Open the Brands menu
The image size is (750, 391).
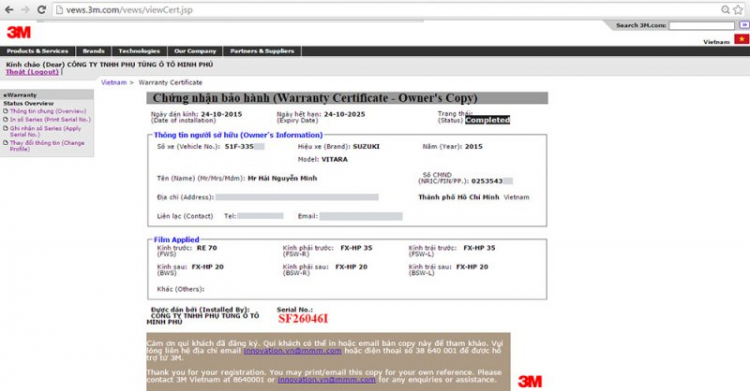(x=93, y=51)
